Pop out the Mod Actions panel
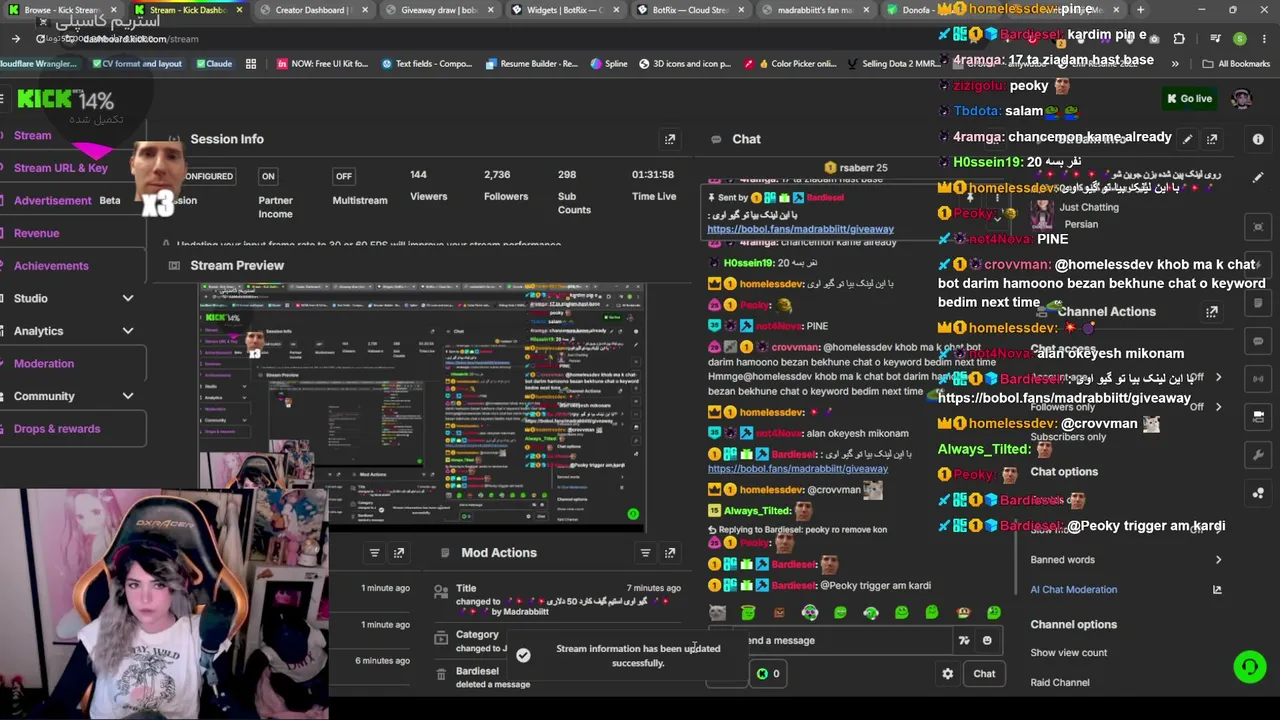Viewport: 1280px width, 720px height. [670, 552]
